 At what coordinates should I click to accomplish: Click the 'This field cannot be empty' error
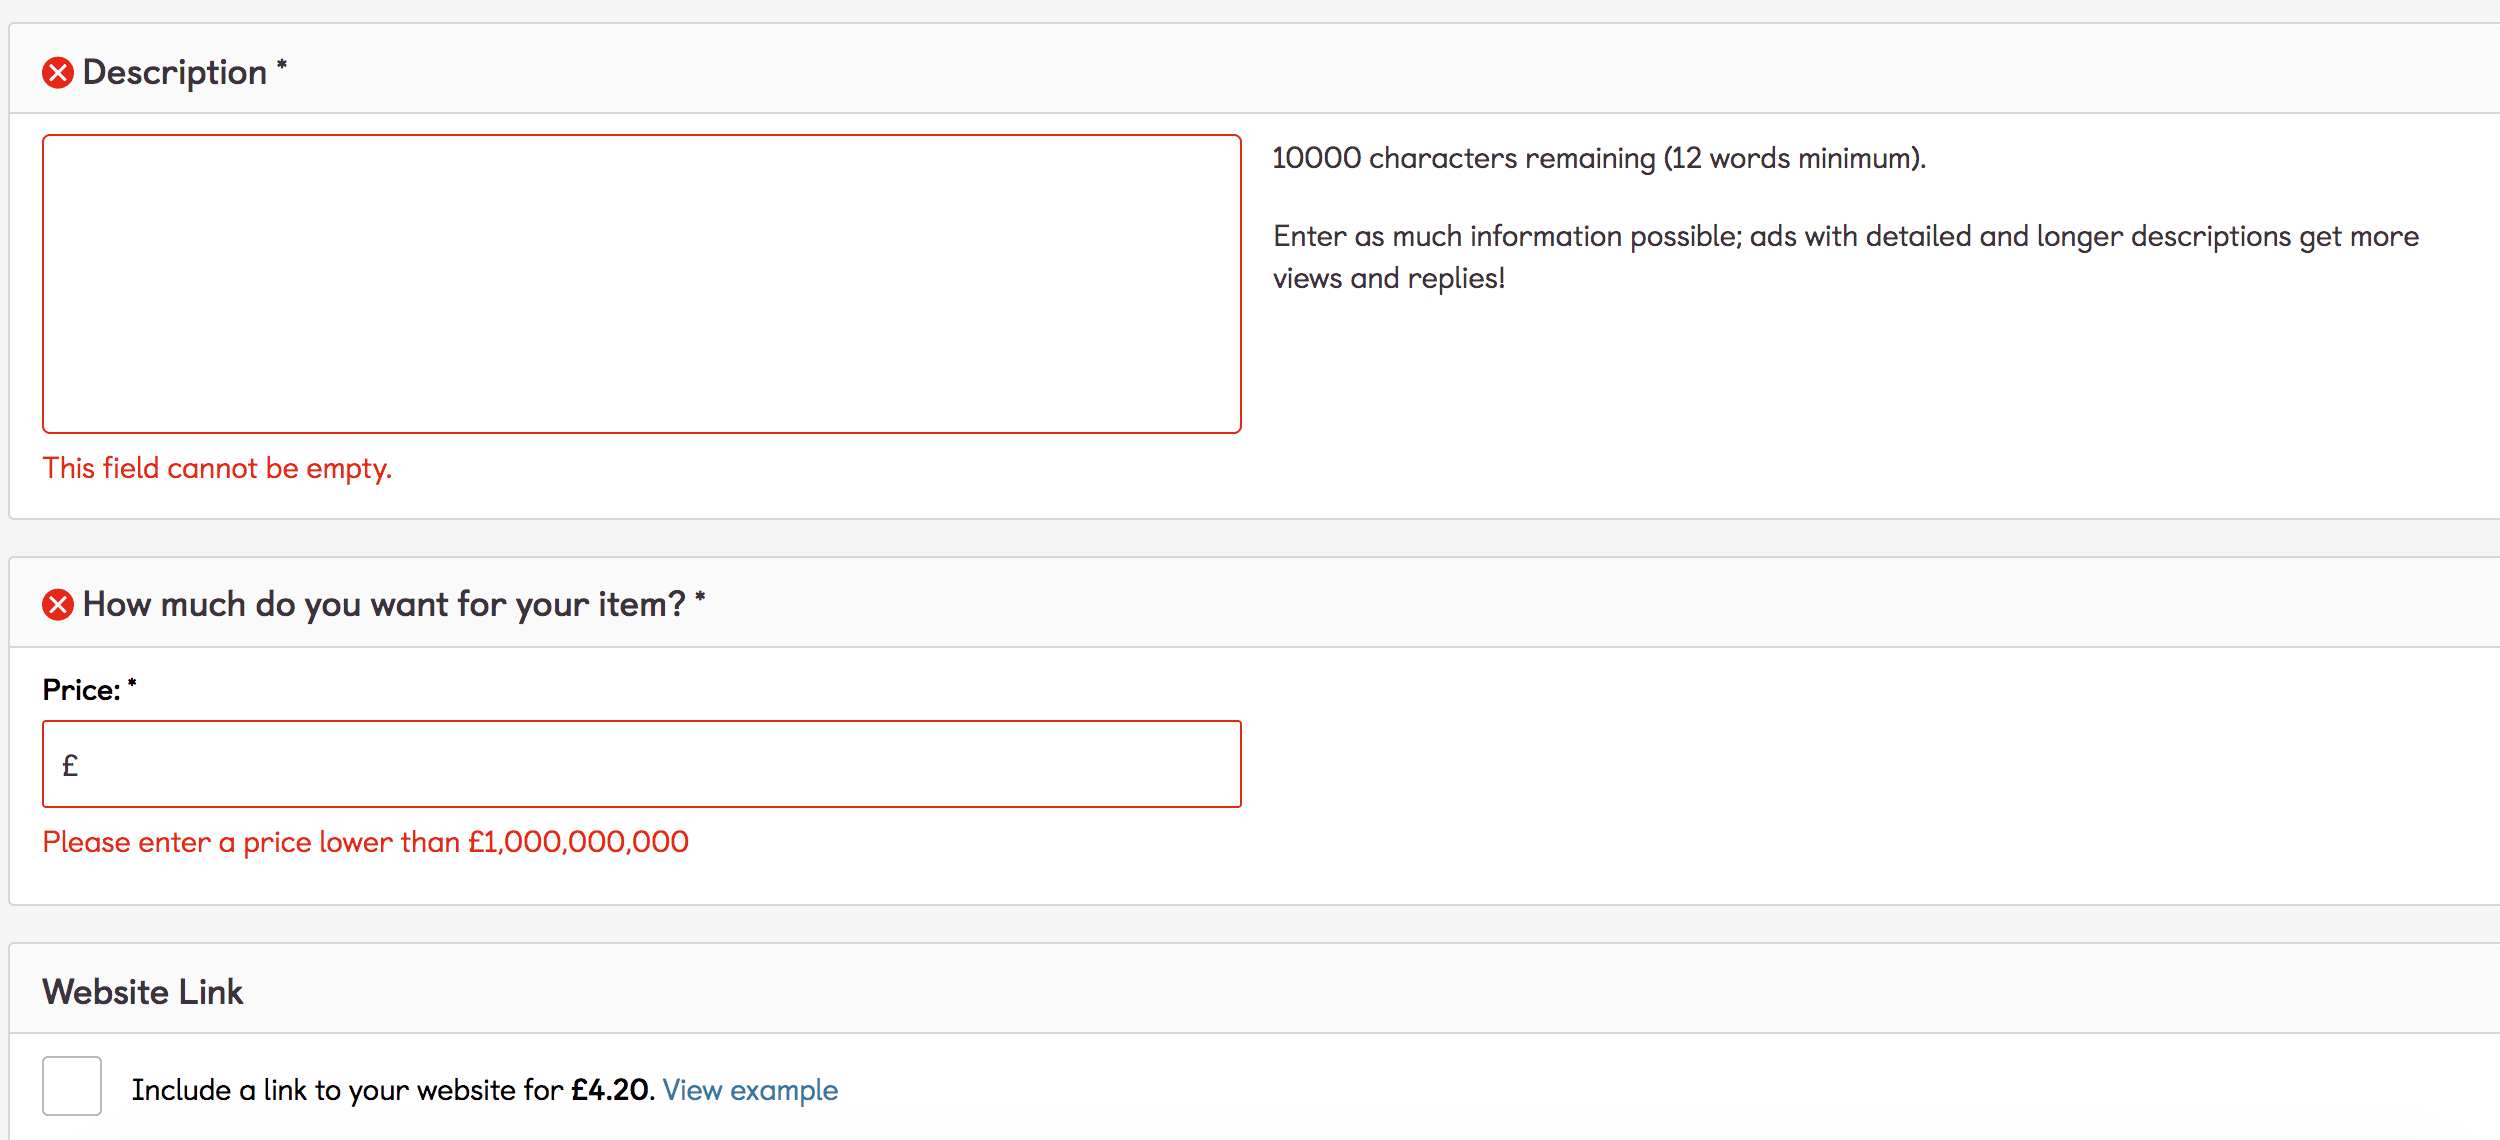coord(217,468)
